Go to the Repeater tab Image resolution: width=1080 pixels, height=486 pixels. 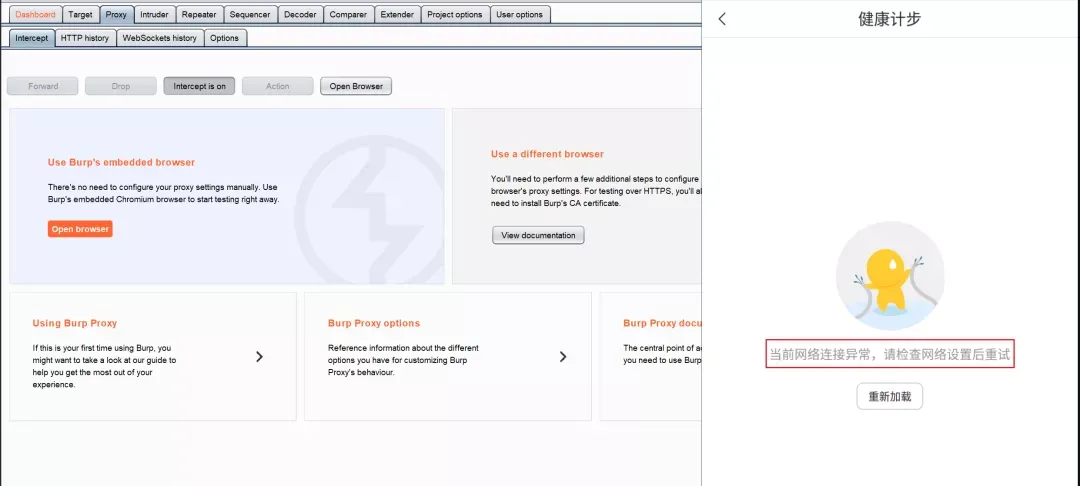click(199, 14)
